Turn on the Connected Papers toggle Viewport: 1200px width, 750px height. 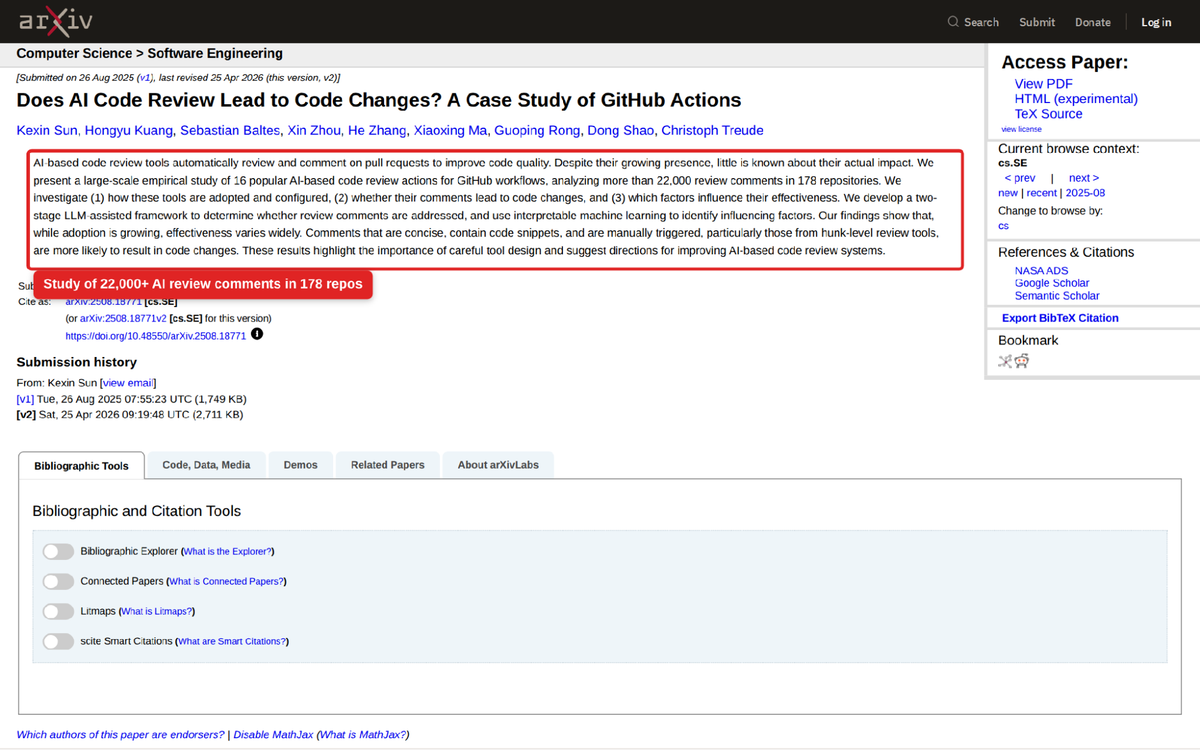pos(58,581)
